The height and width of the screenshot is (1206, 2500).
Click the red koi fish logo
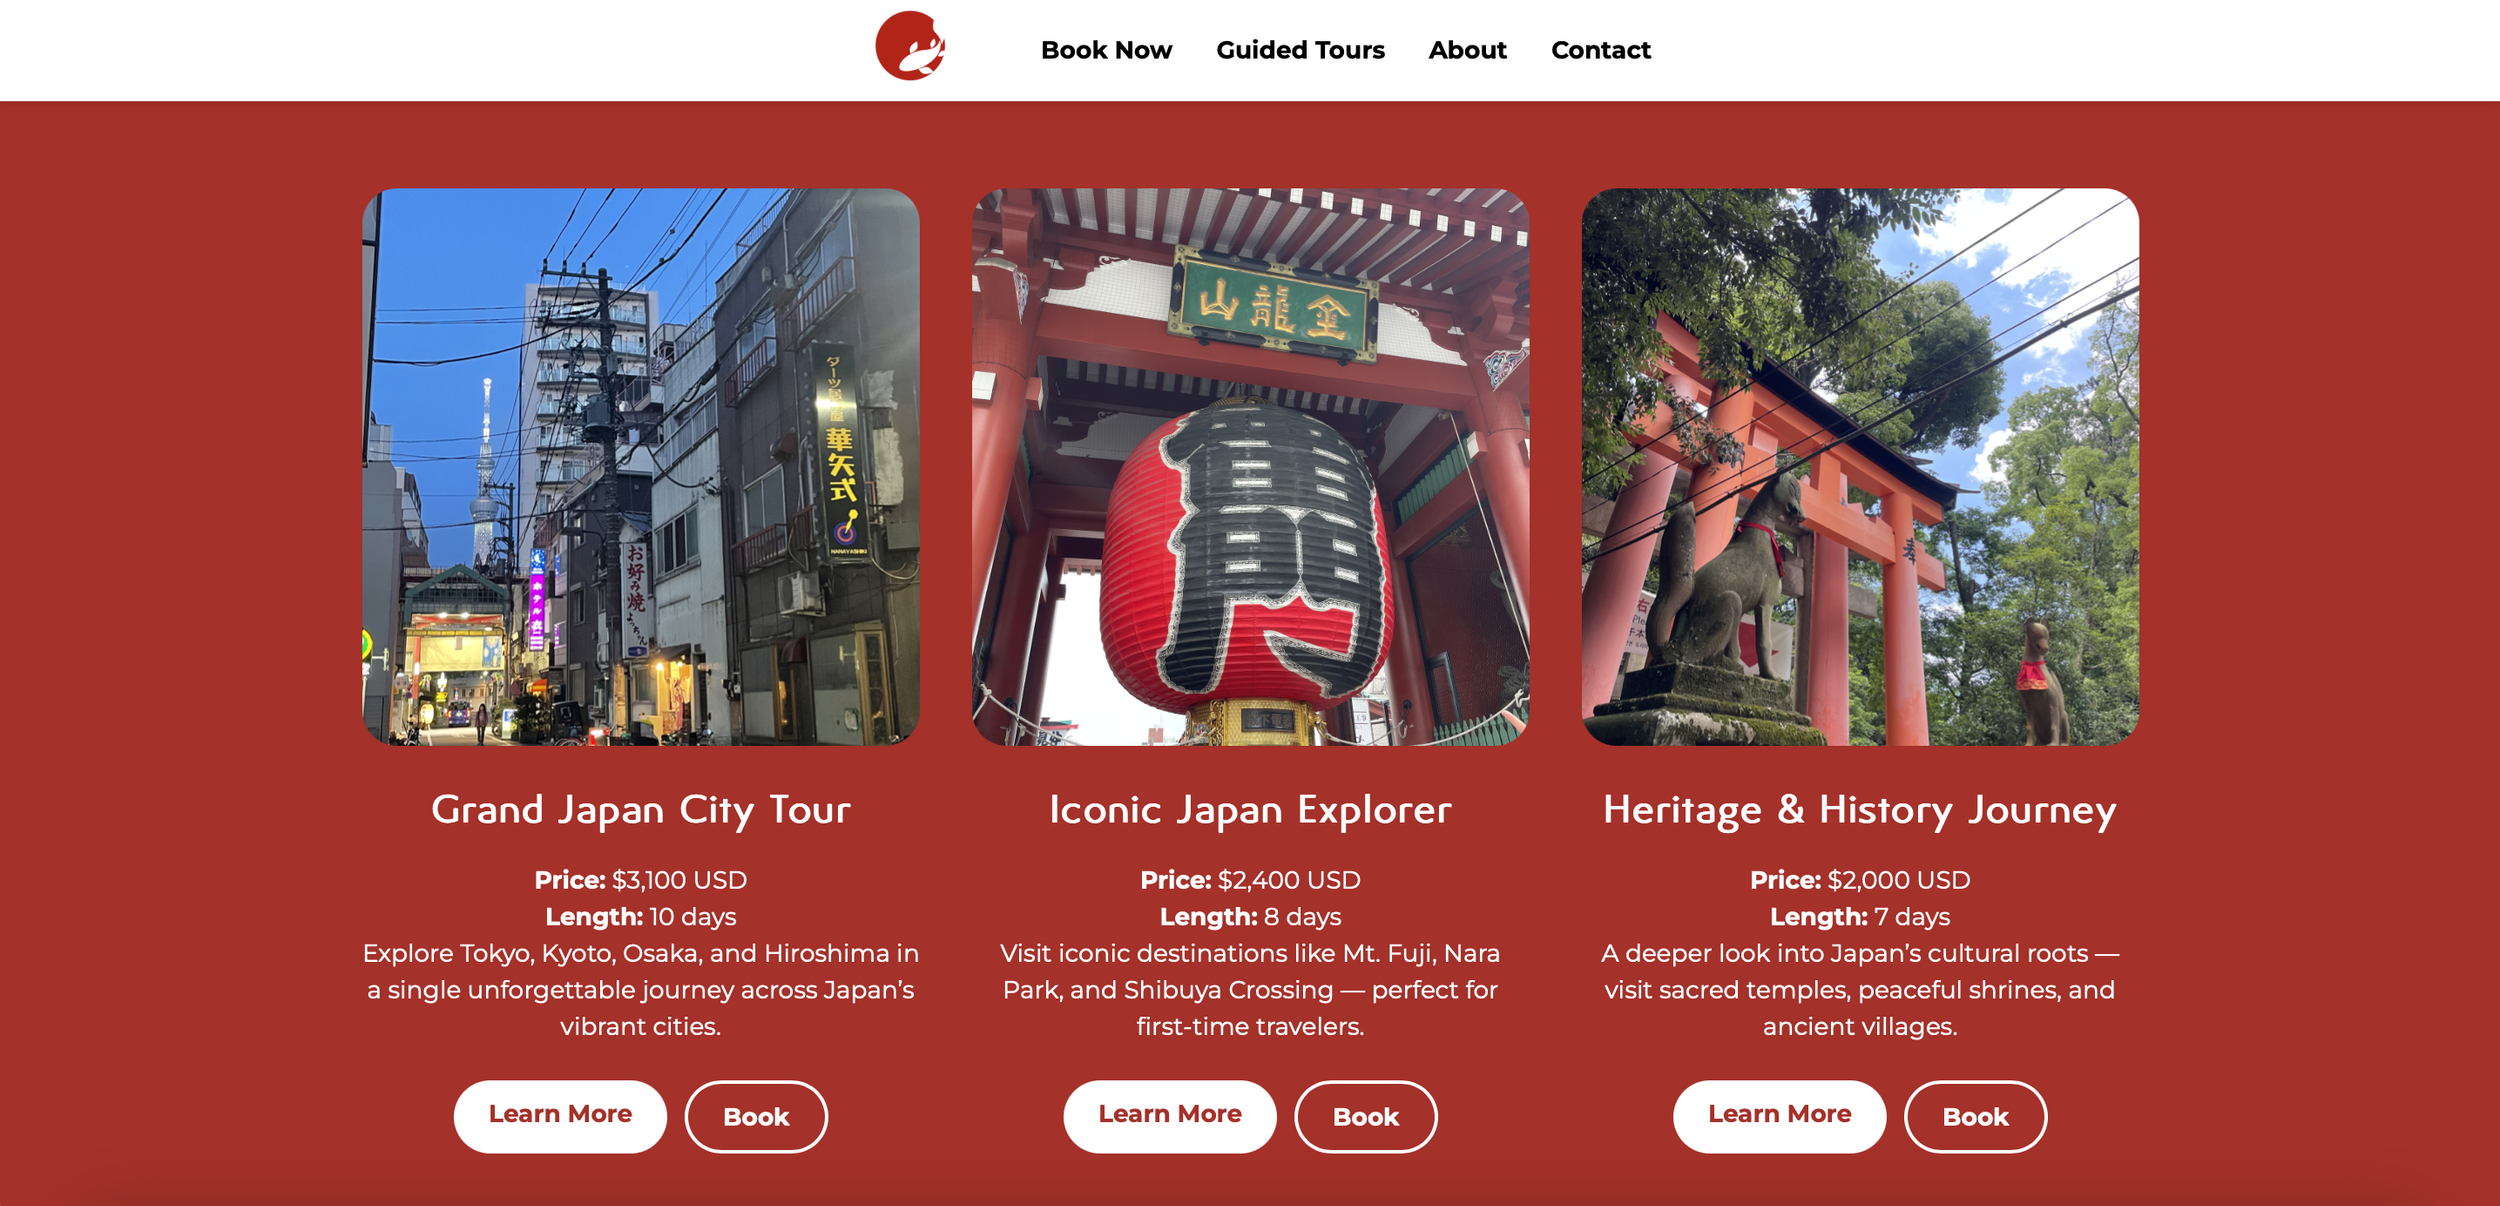tap(910, 46)
